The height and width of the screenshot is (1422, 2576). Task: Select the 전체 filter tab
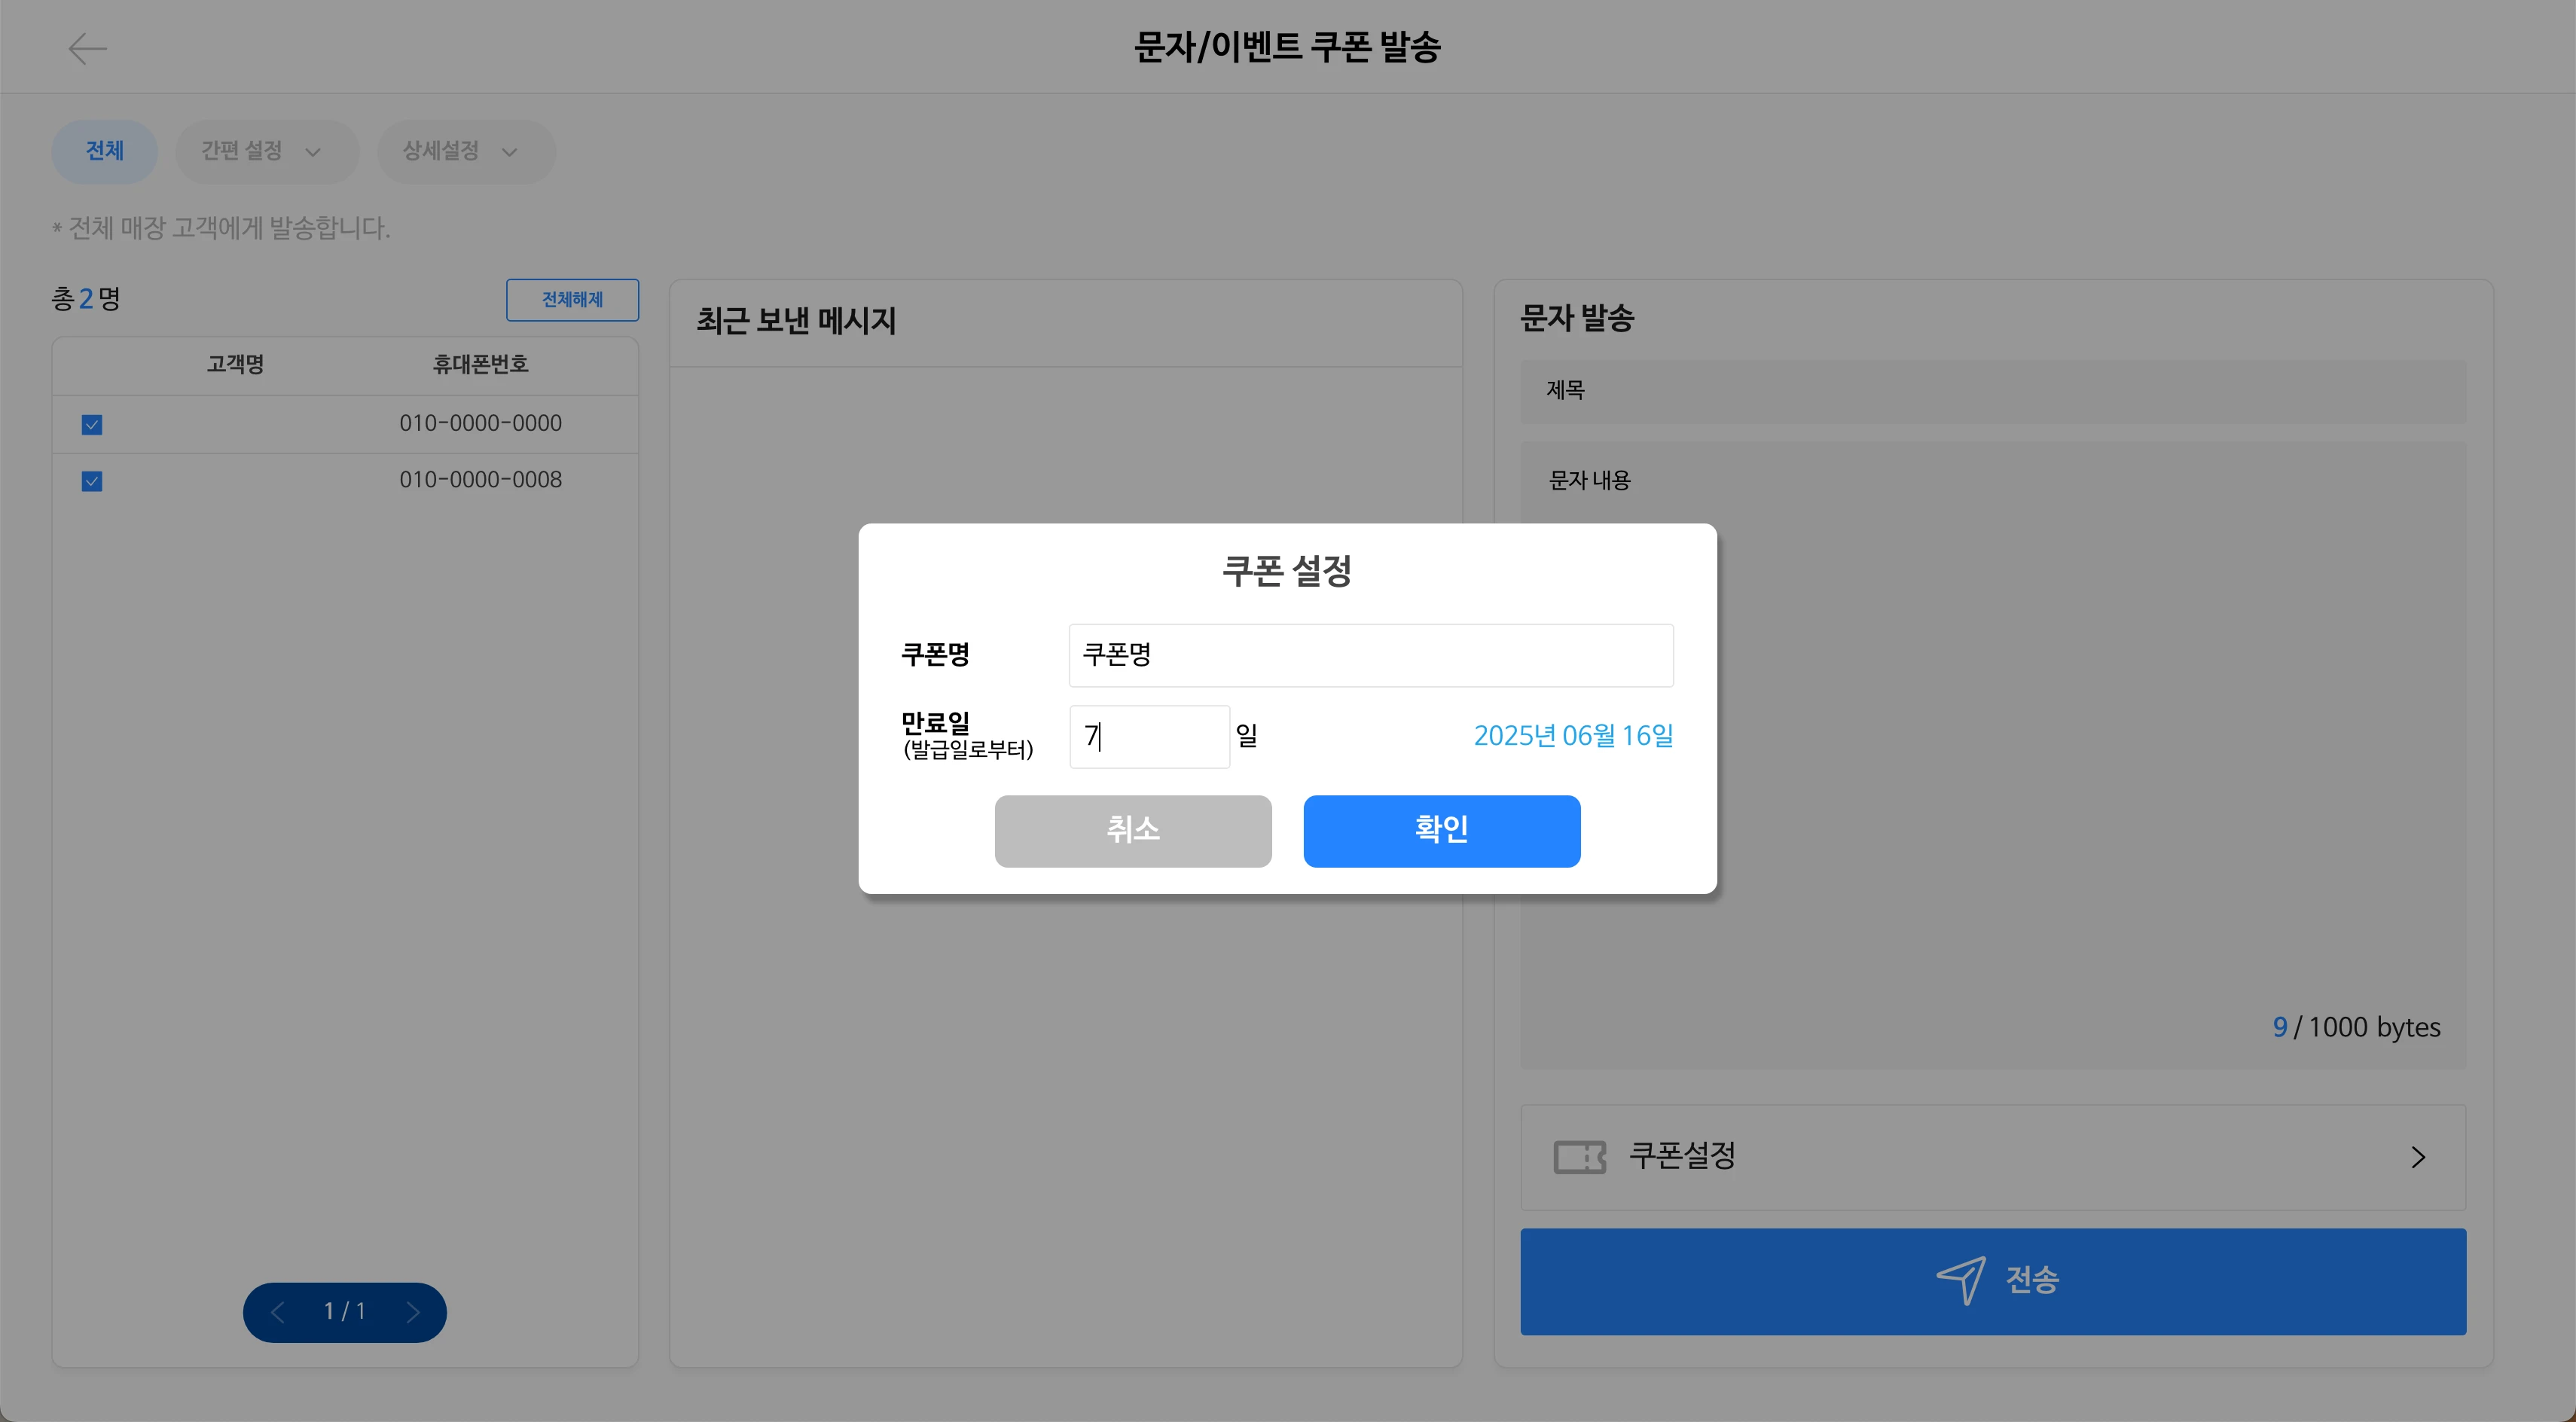(104, 151)
